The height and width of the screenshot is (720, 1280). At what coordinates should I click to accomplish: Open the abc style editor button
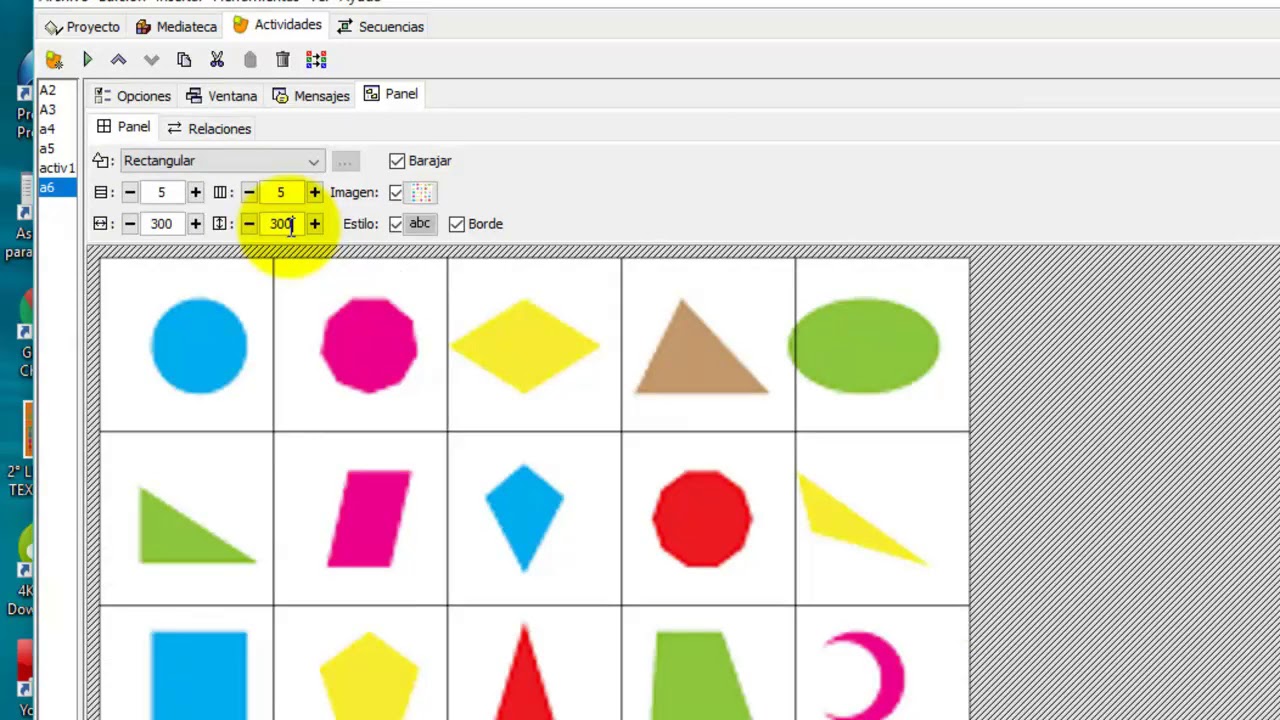click(x=419, y=224)
